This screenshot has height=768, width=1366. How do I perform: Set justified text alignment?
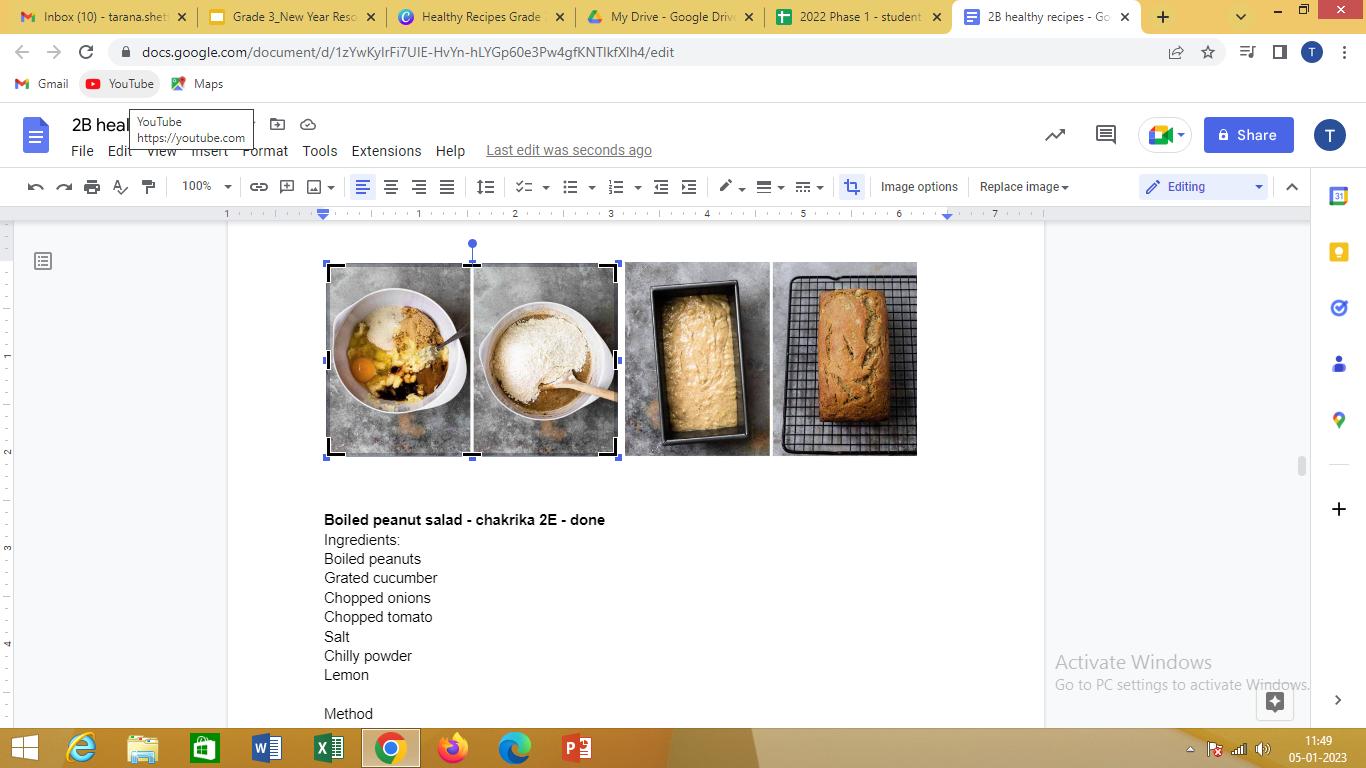(447, 187)
